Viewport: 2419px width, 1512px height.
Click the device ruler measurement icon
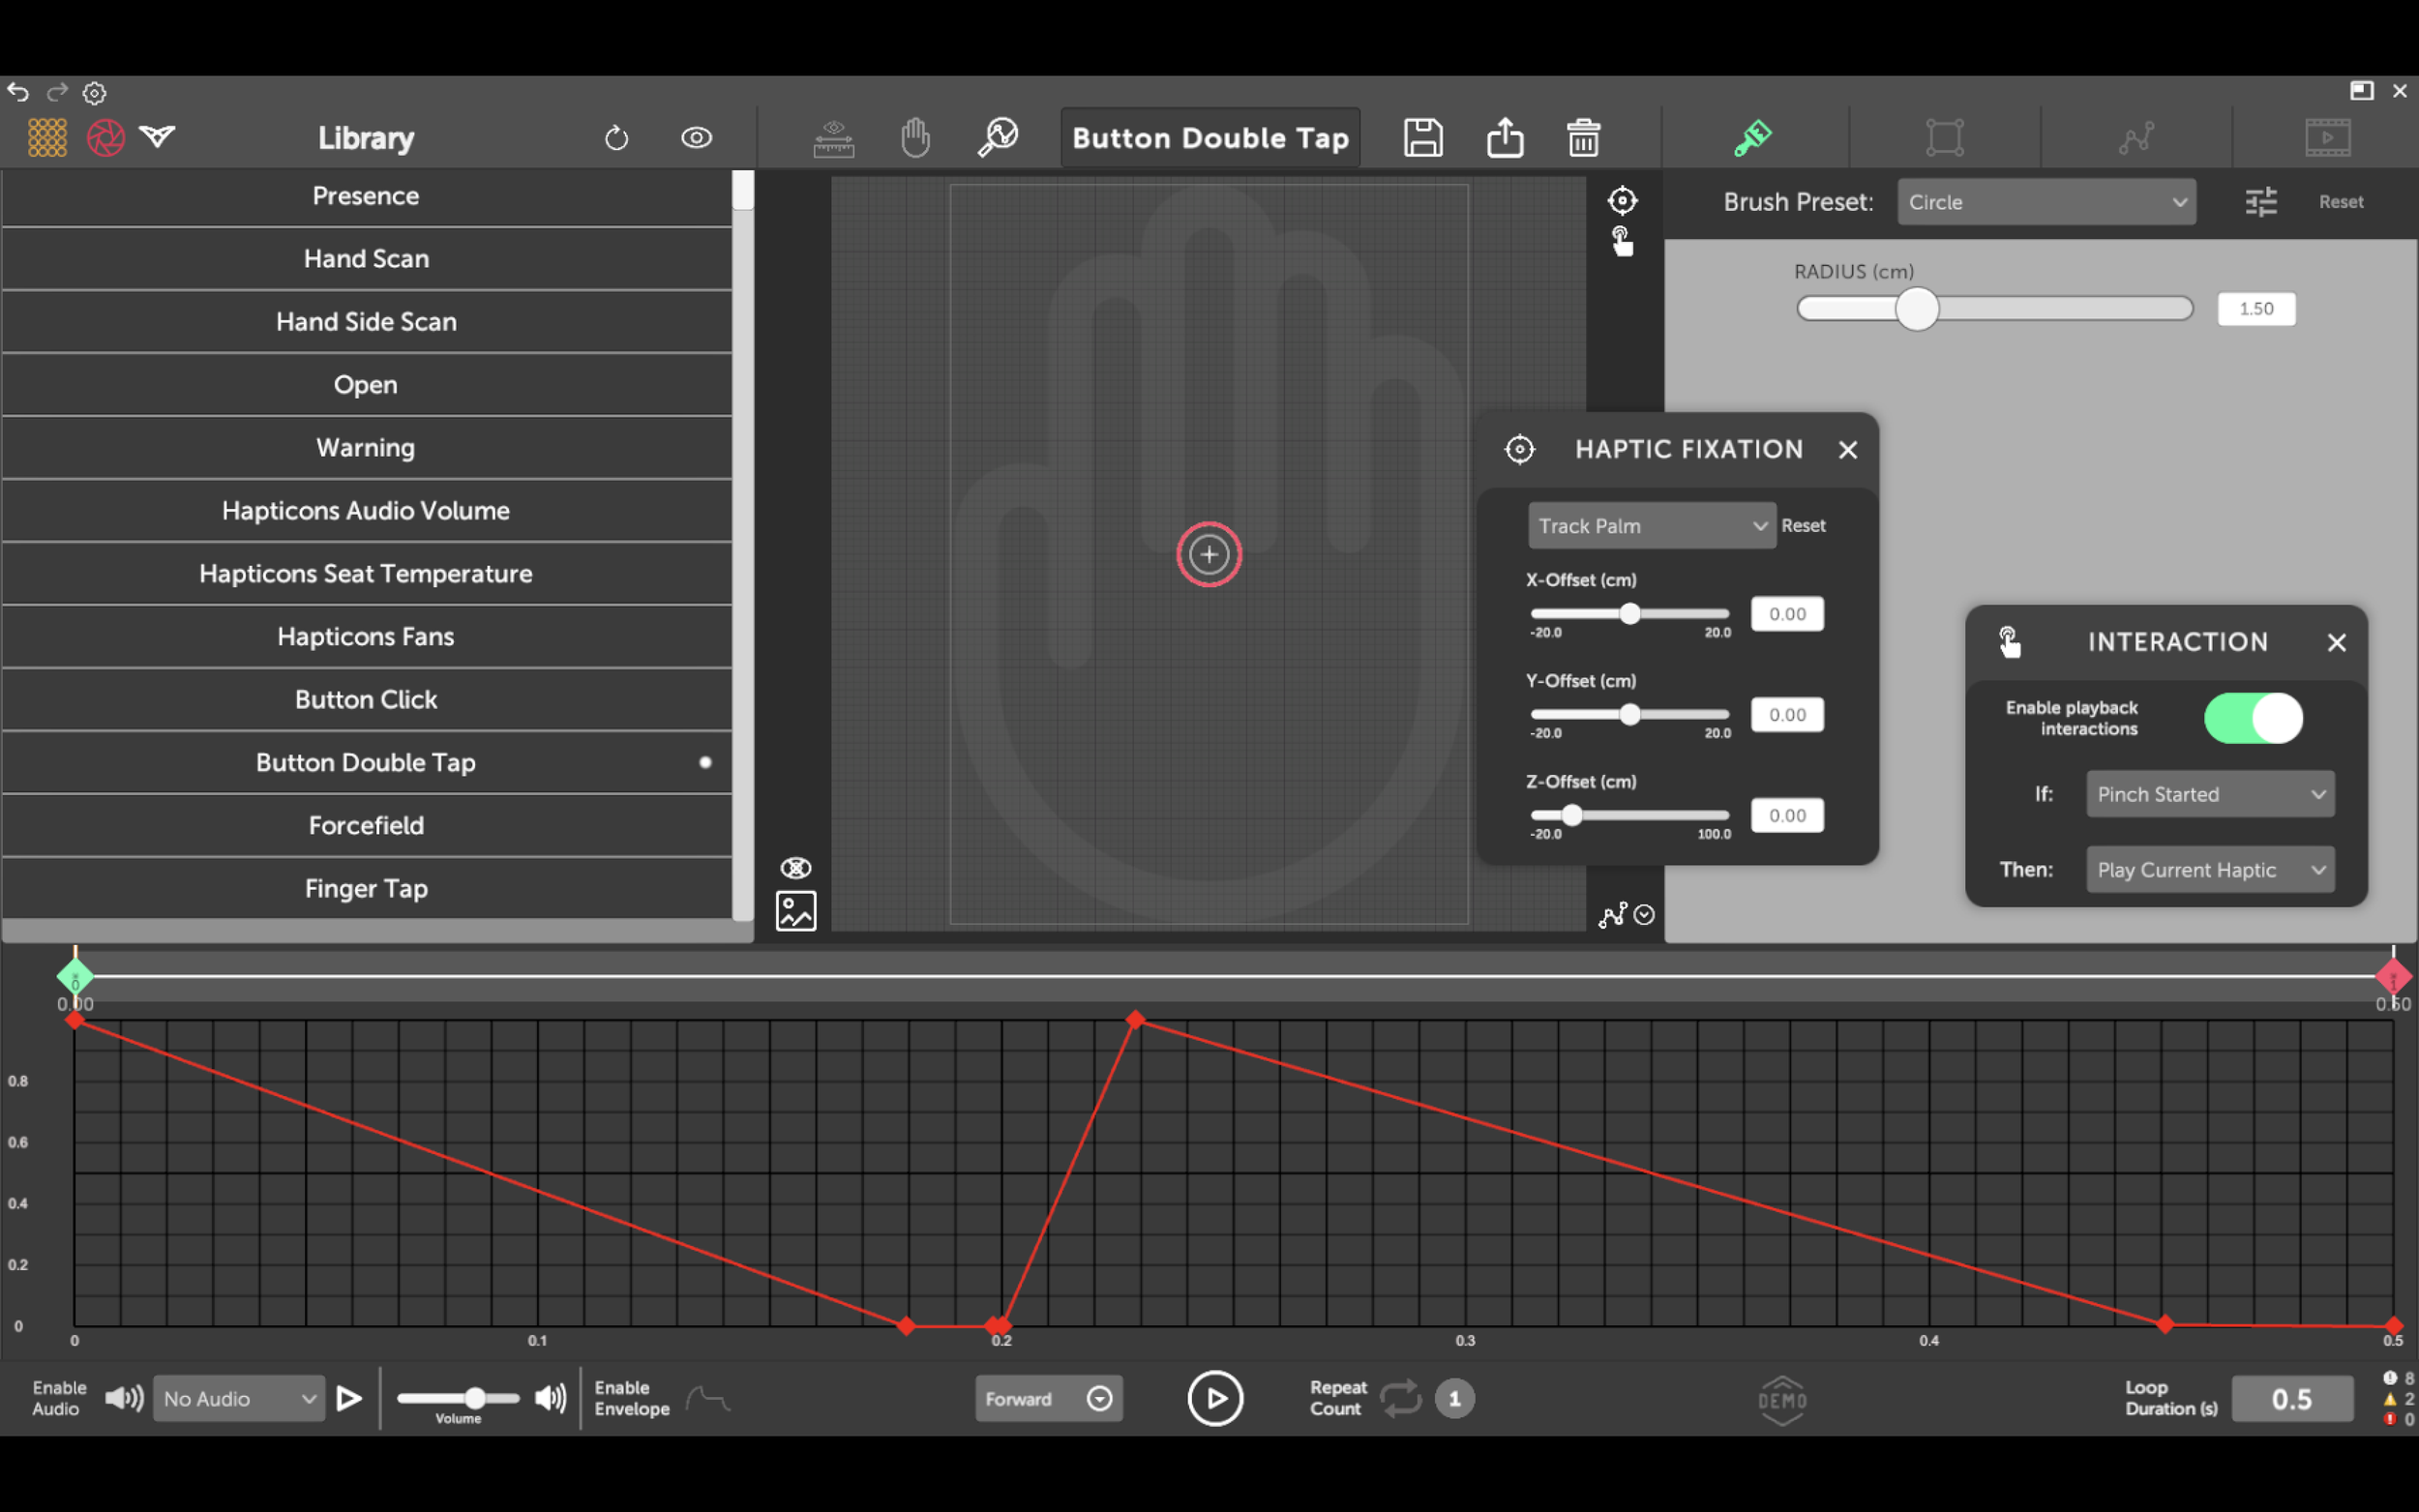click(x=834, y=138)
